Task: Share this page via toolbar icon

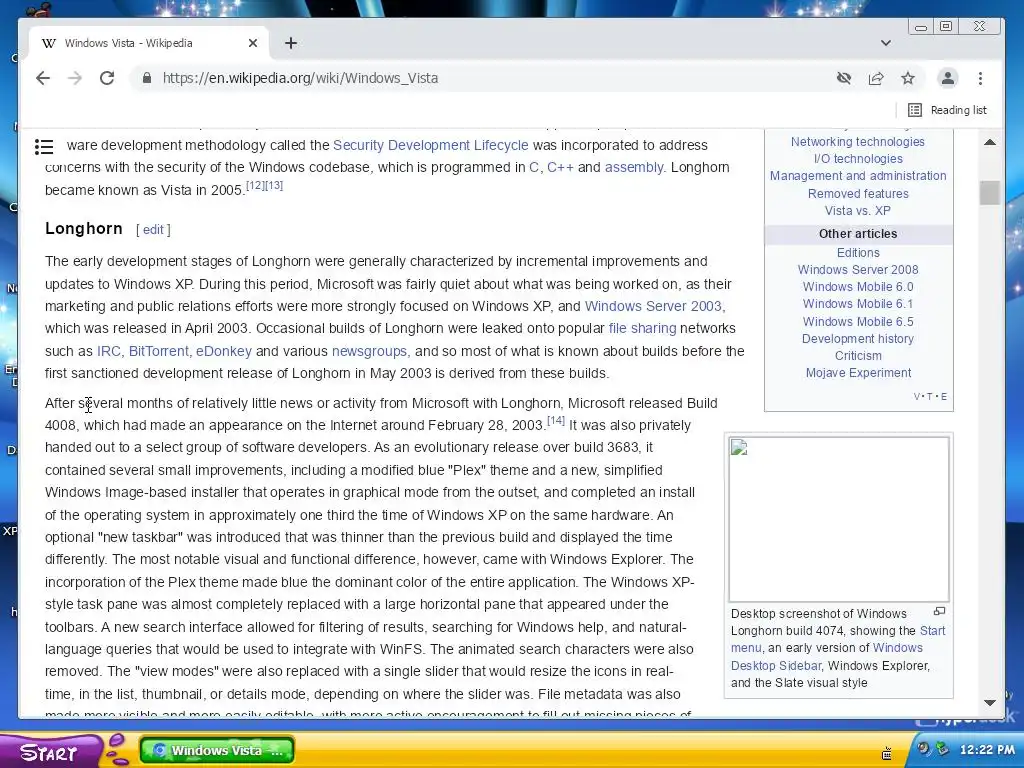Action: pyautogui.click(x=876, y=78)
